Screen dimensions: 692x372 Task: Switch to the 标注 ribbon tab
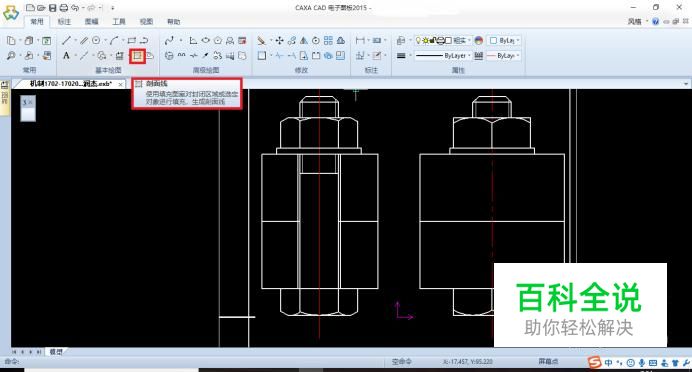pyautogui.click(x=64, y=21)
